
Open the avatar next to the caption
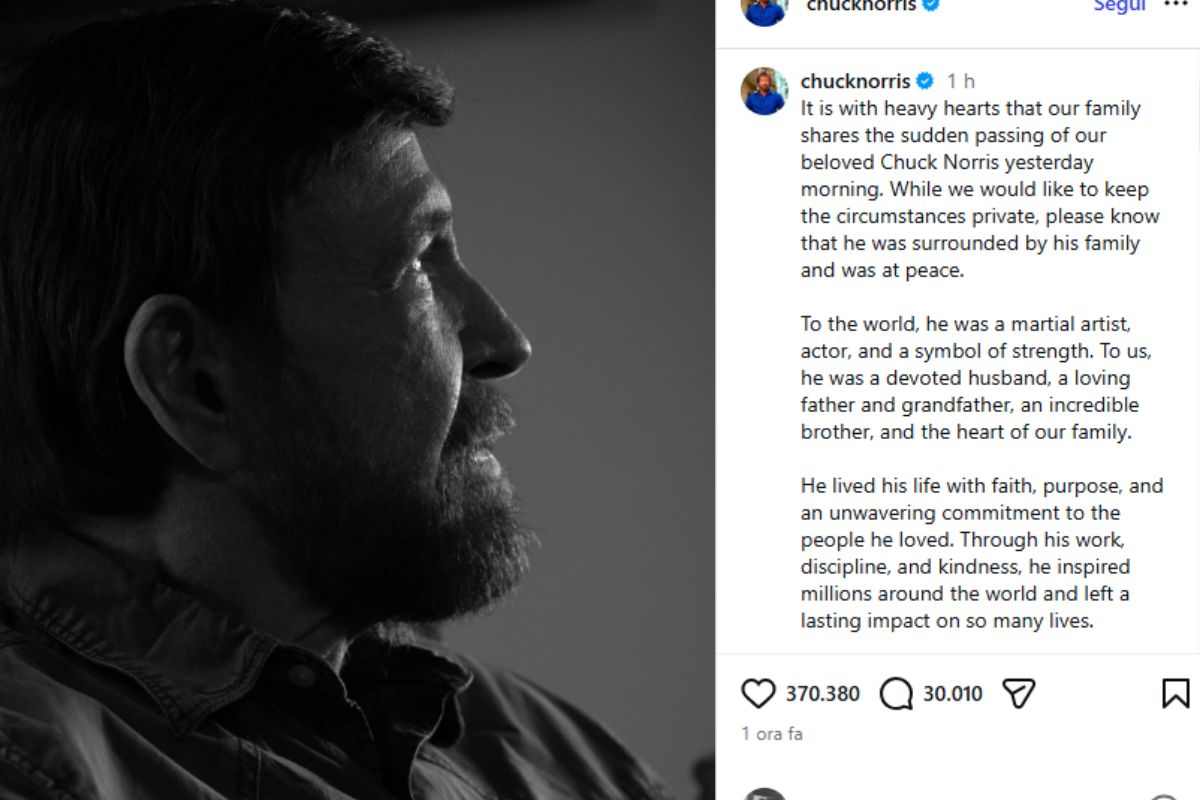765,91
